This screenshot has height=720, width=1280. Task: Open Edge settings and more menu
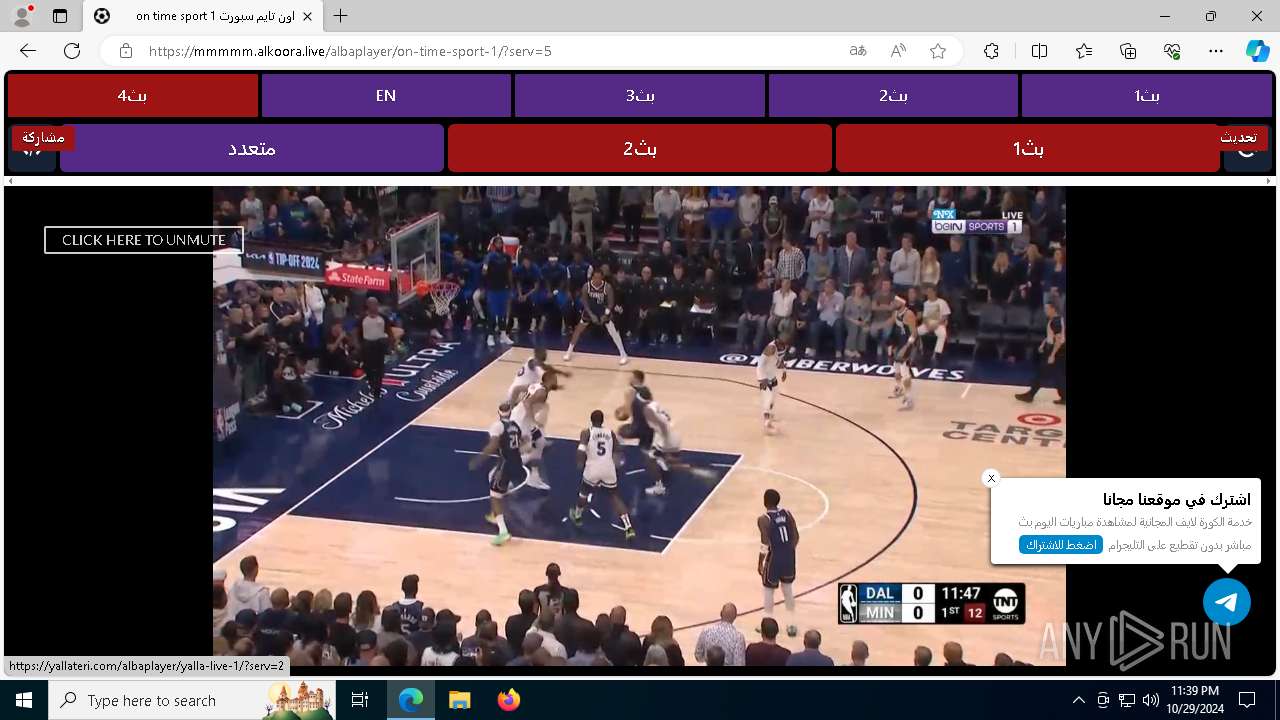point(1216,51)
